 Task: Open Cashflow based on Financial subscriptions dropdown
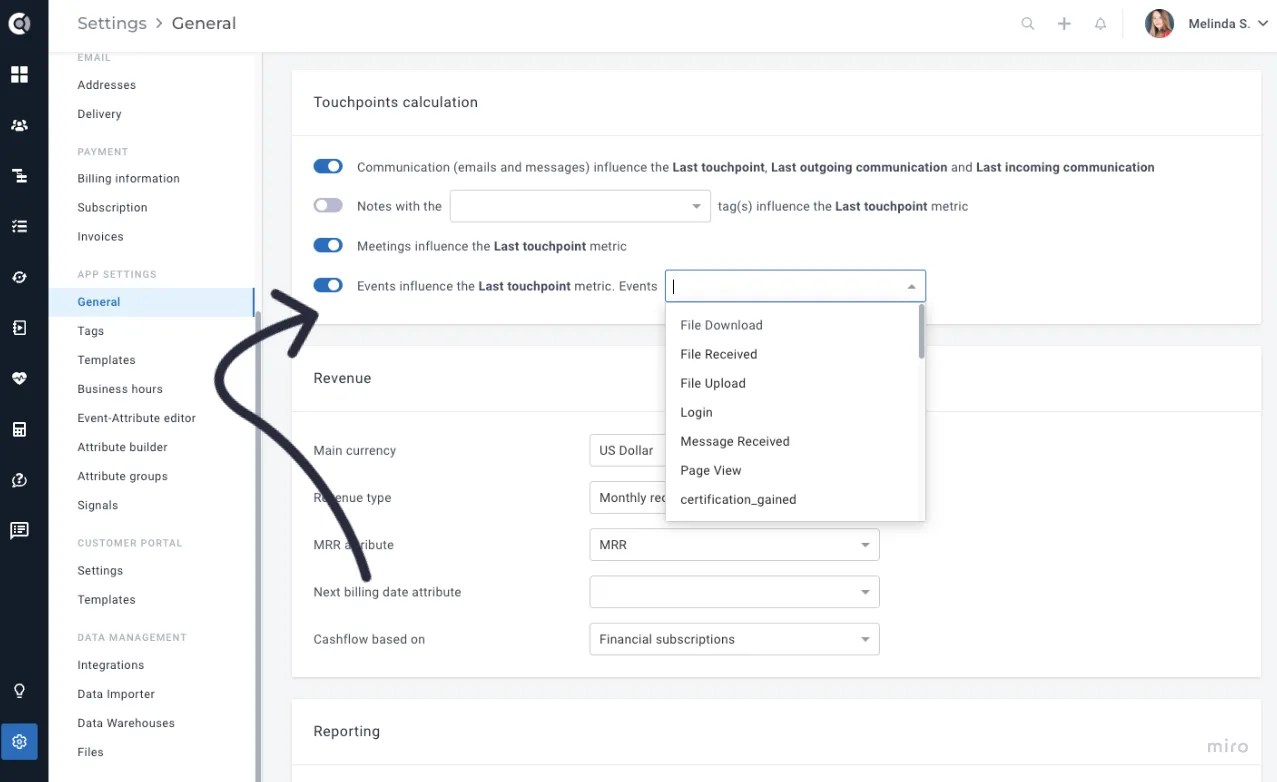click(x=734, y=639)
